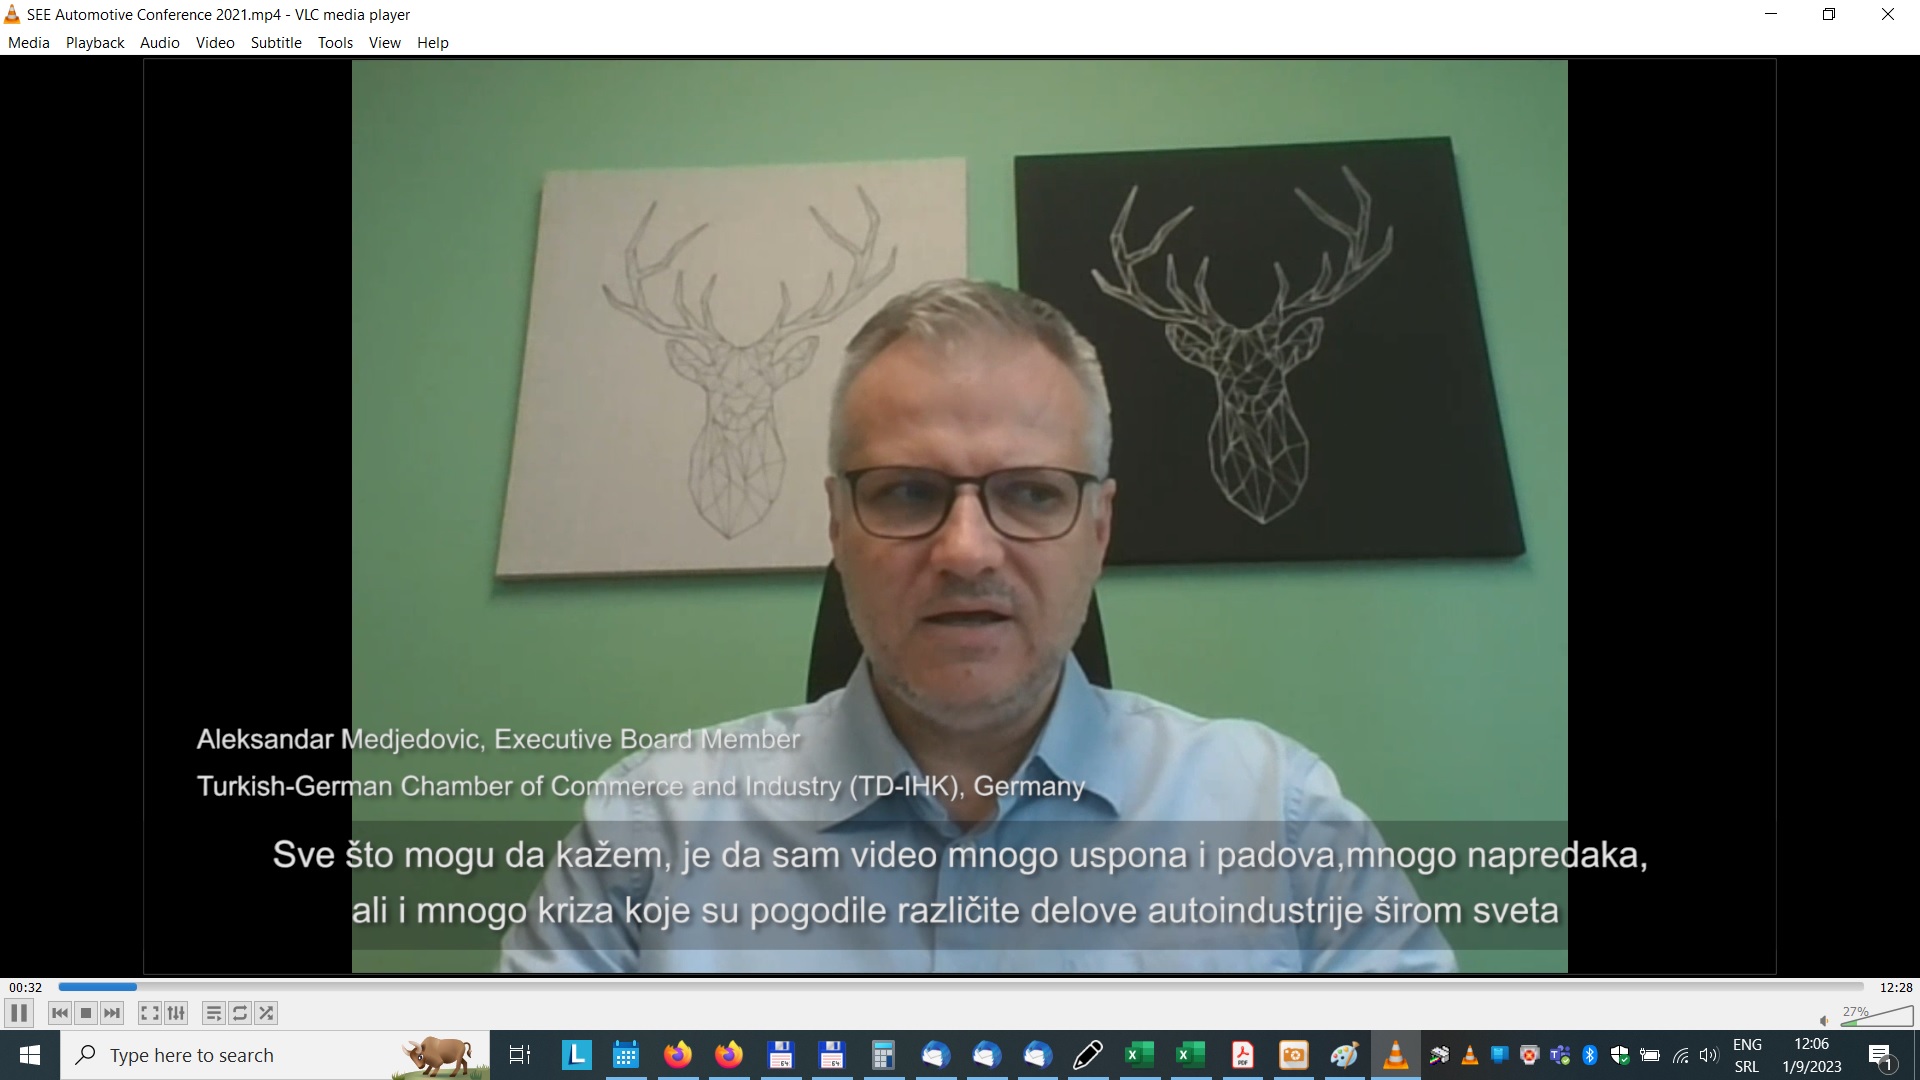Image resolution: width=1920 pixels, height=1080 pixels.
Task: Expand the Audio menu
Action: pos(159,43)
